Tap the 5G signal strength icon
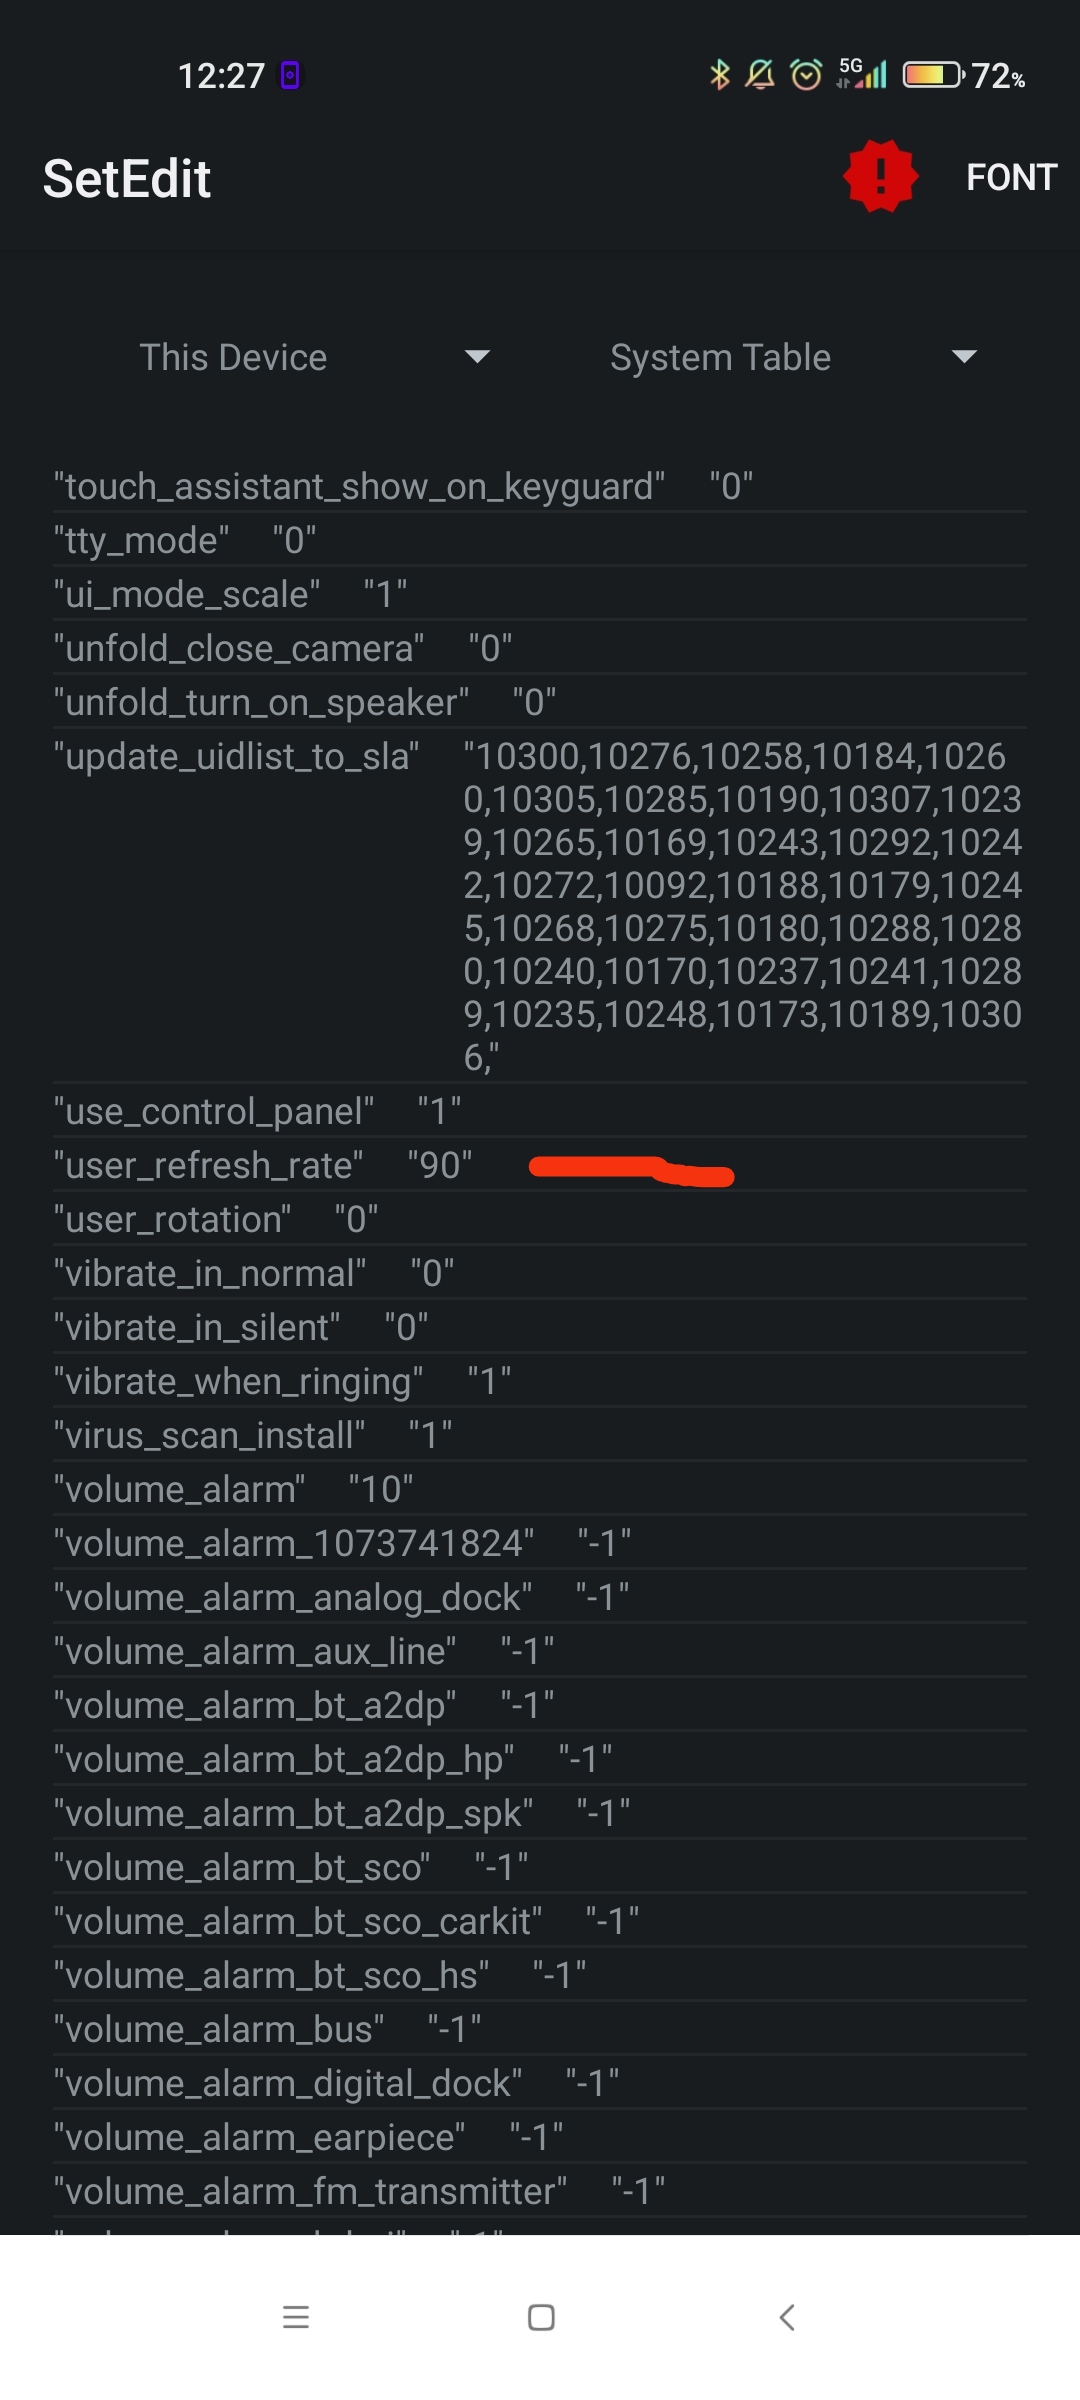This screenshot has height=2400, width=1080. 861,74
